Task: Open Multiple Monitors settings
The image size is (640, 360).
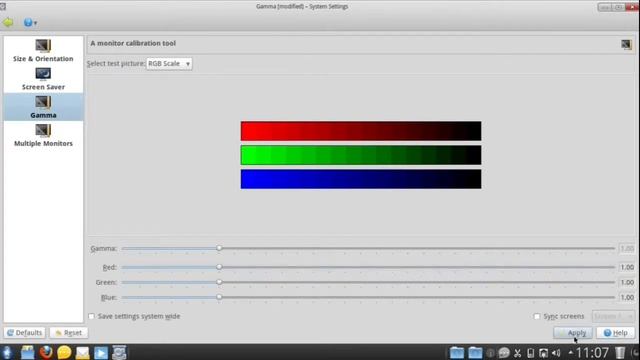Action: [x=43, y=135]
